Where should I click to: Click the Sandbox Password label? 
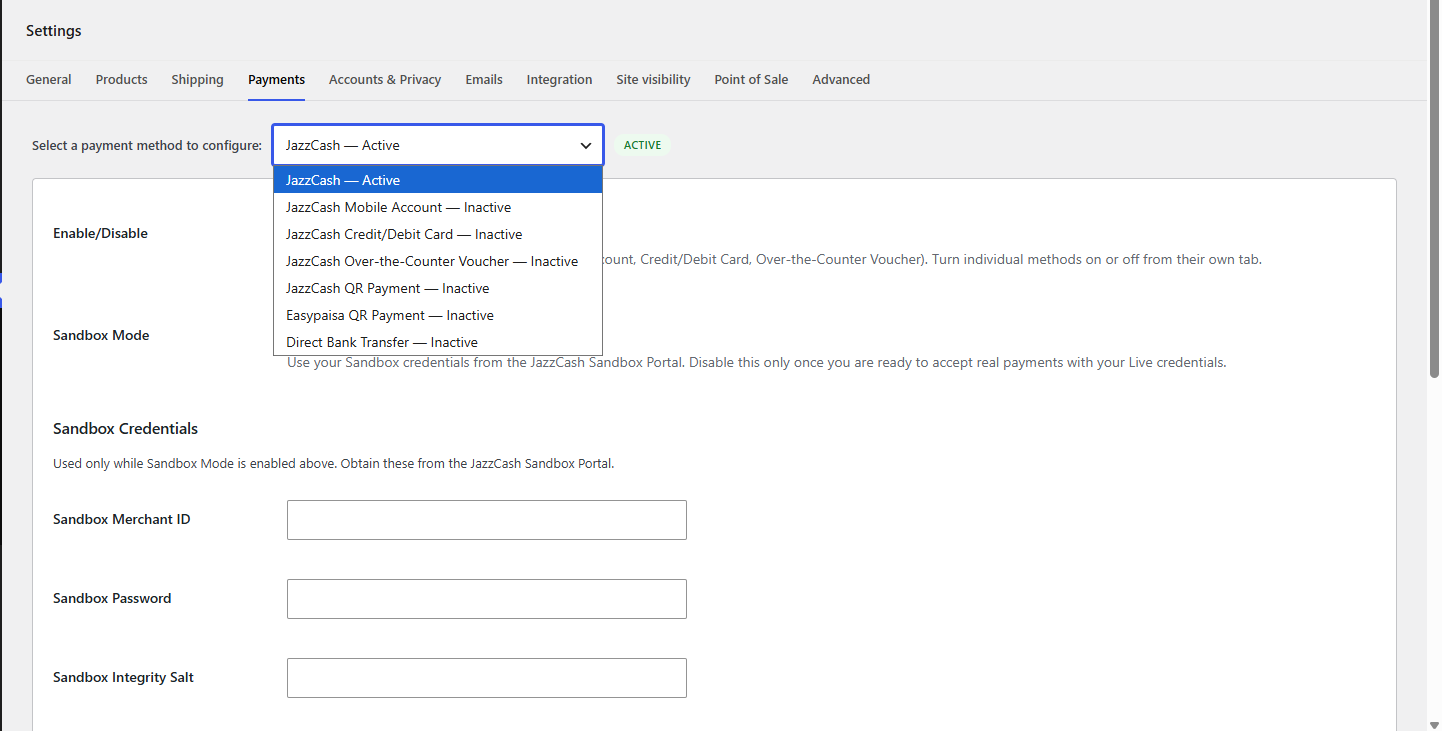click(112, 598)
